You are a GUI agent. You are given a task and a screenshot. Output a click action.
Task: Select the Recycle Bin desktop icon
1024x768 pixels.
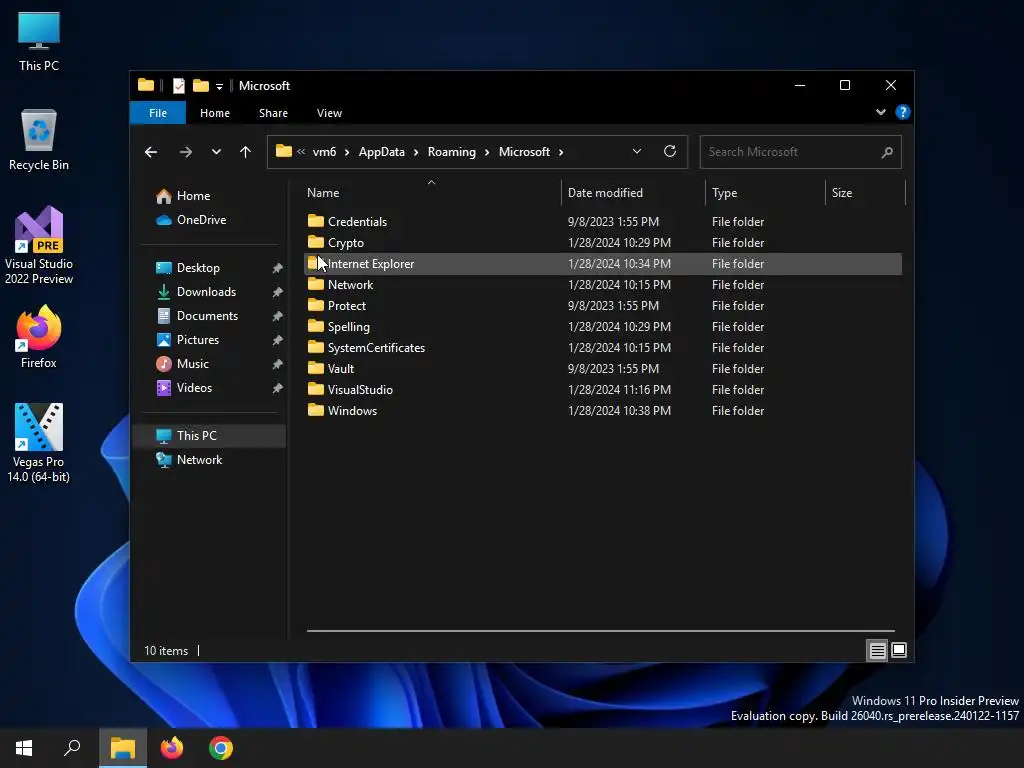(39, 140)
